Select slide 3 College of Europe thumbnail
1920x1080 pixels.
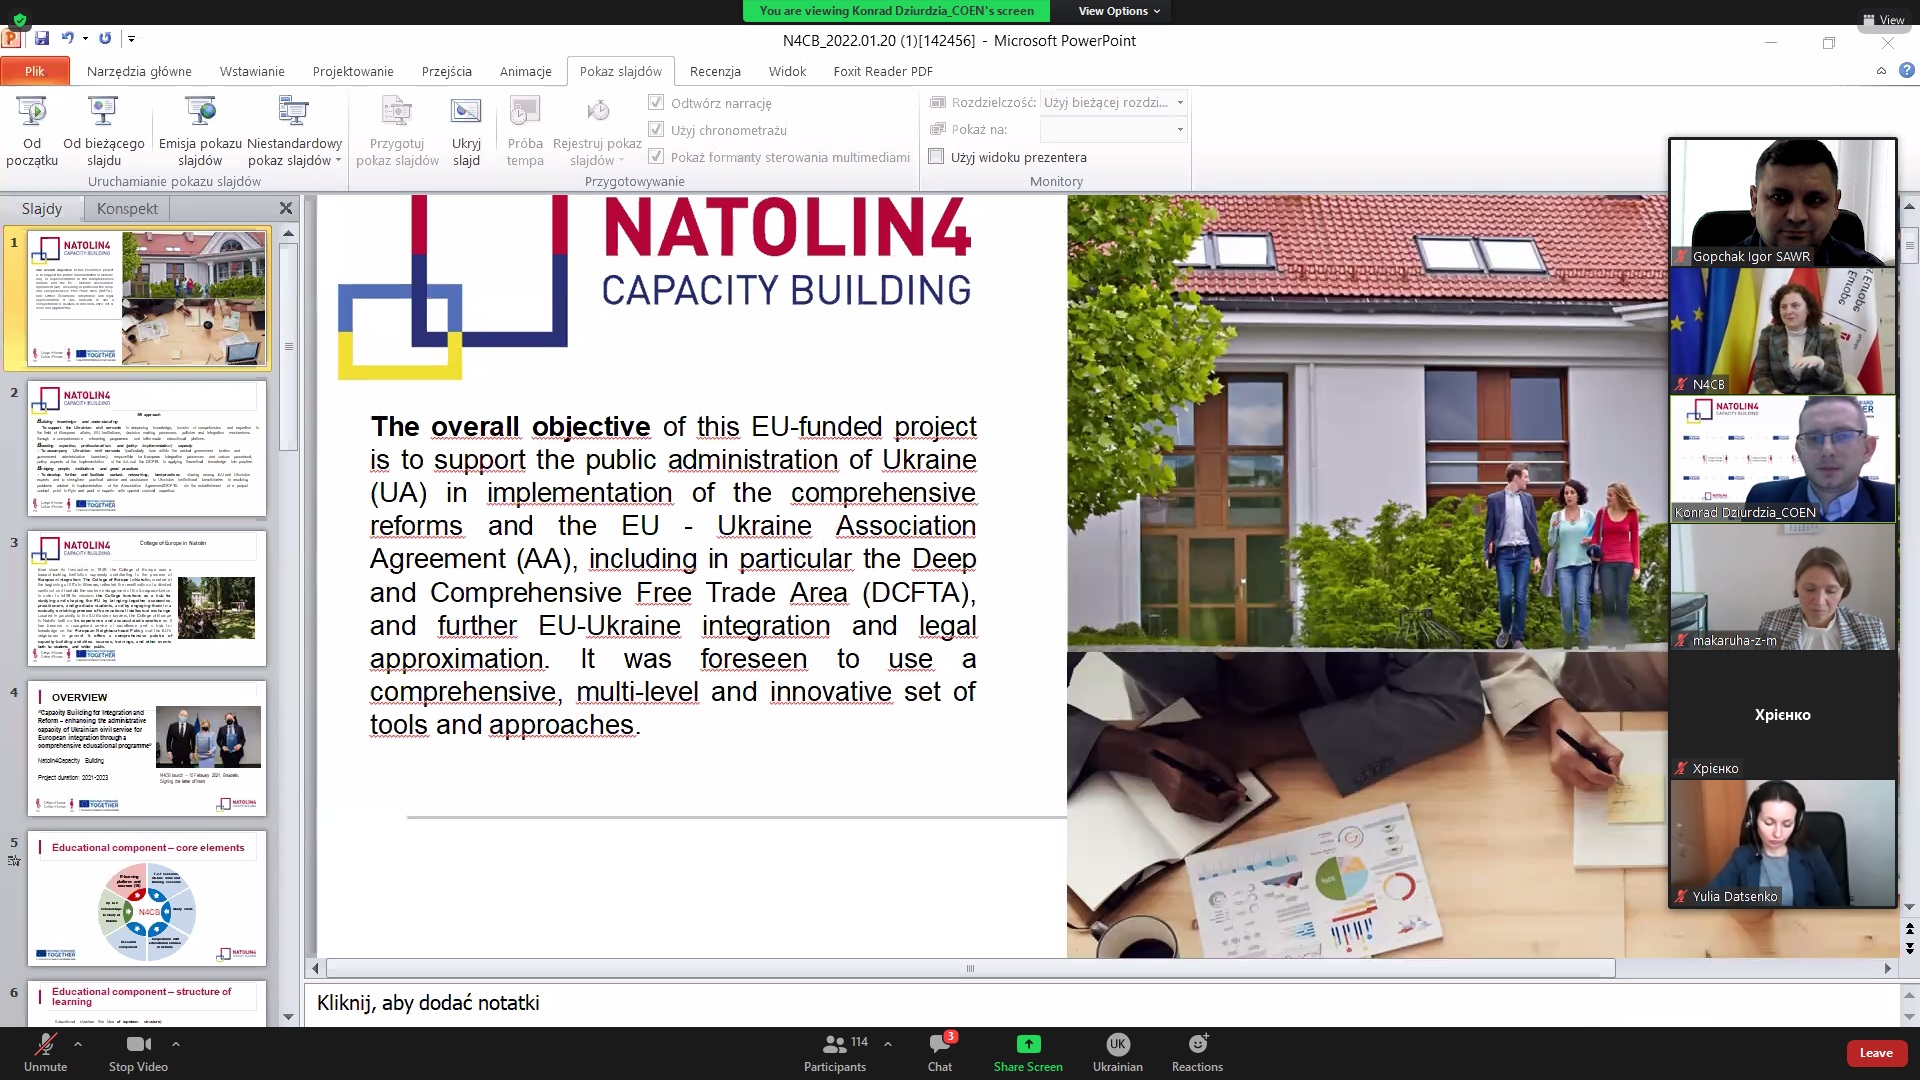[147, 598]
